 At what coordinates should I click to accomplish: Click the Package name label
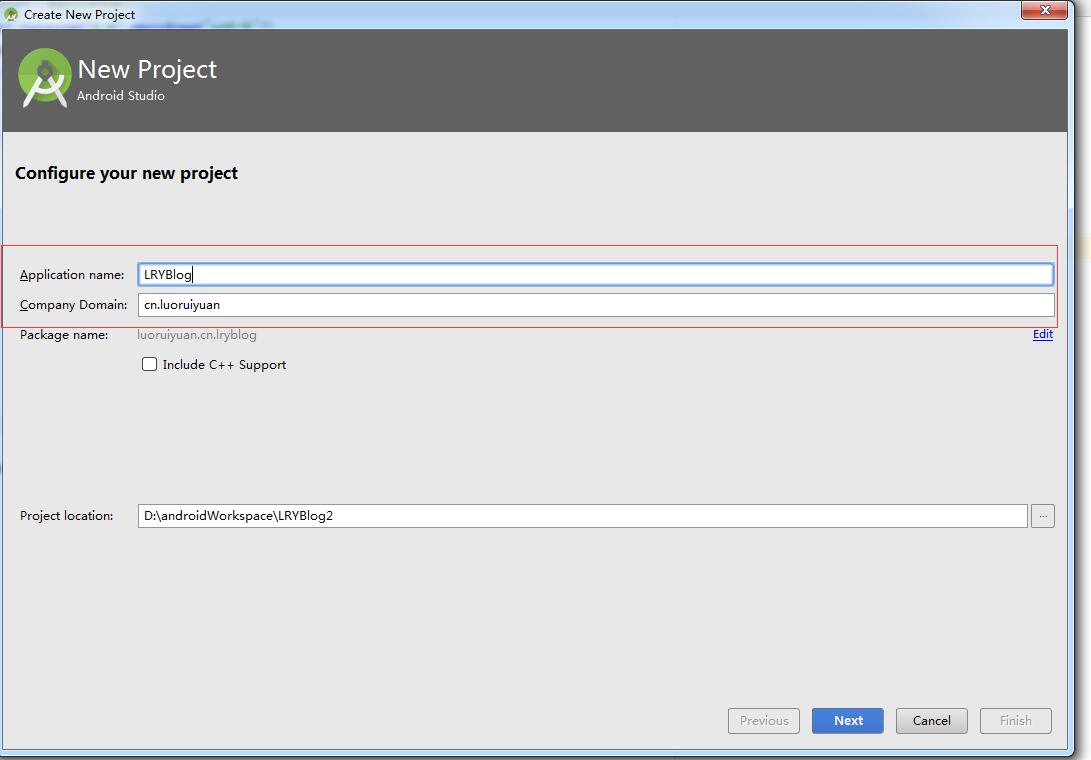pos(64,335)
